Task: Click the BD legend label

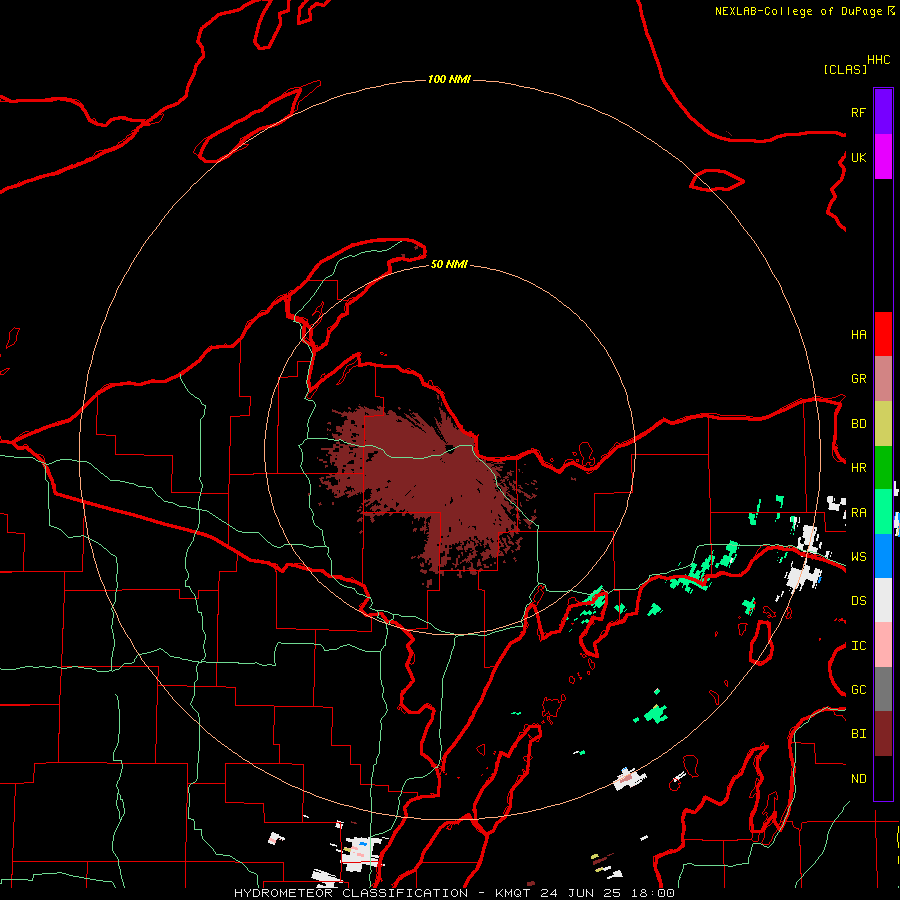Action: tap(859, 424)
